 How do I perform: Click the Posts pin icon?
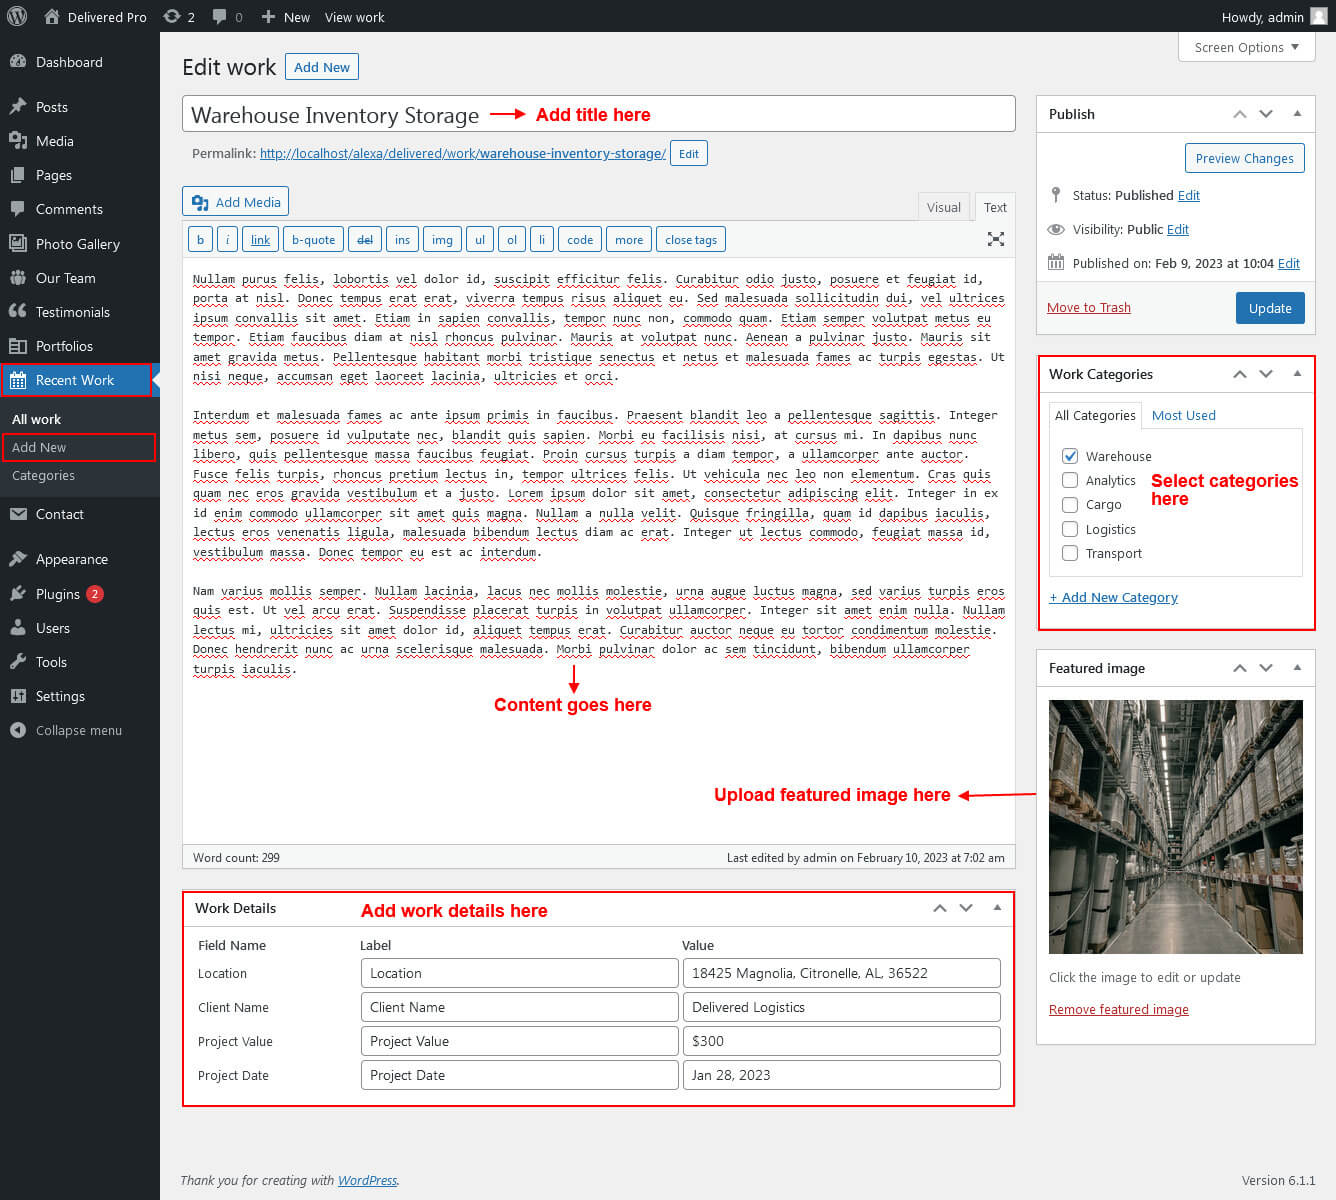point(18,107)
